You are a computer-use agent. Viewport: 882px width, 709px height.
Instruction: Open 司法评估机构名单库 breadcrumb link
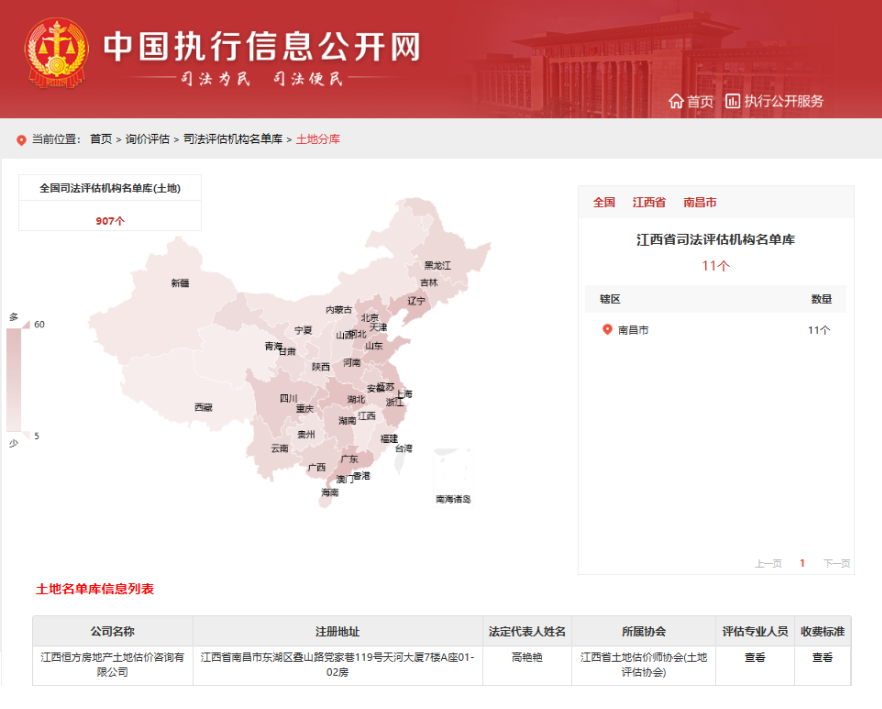click(233, 139)
